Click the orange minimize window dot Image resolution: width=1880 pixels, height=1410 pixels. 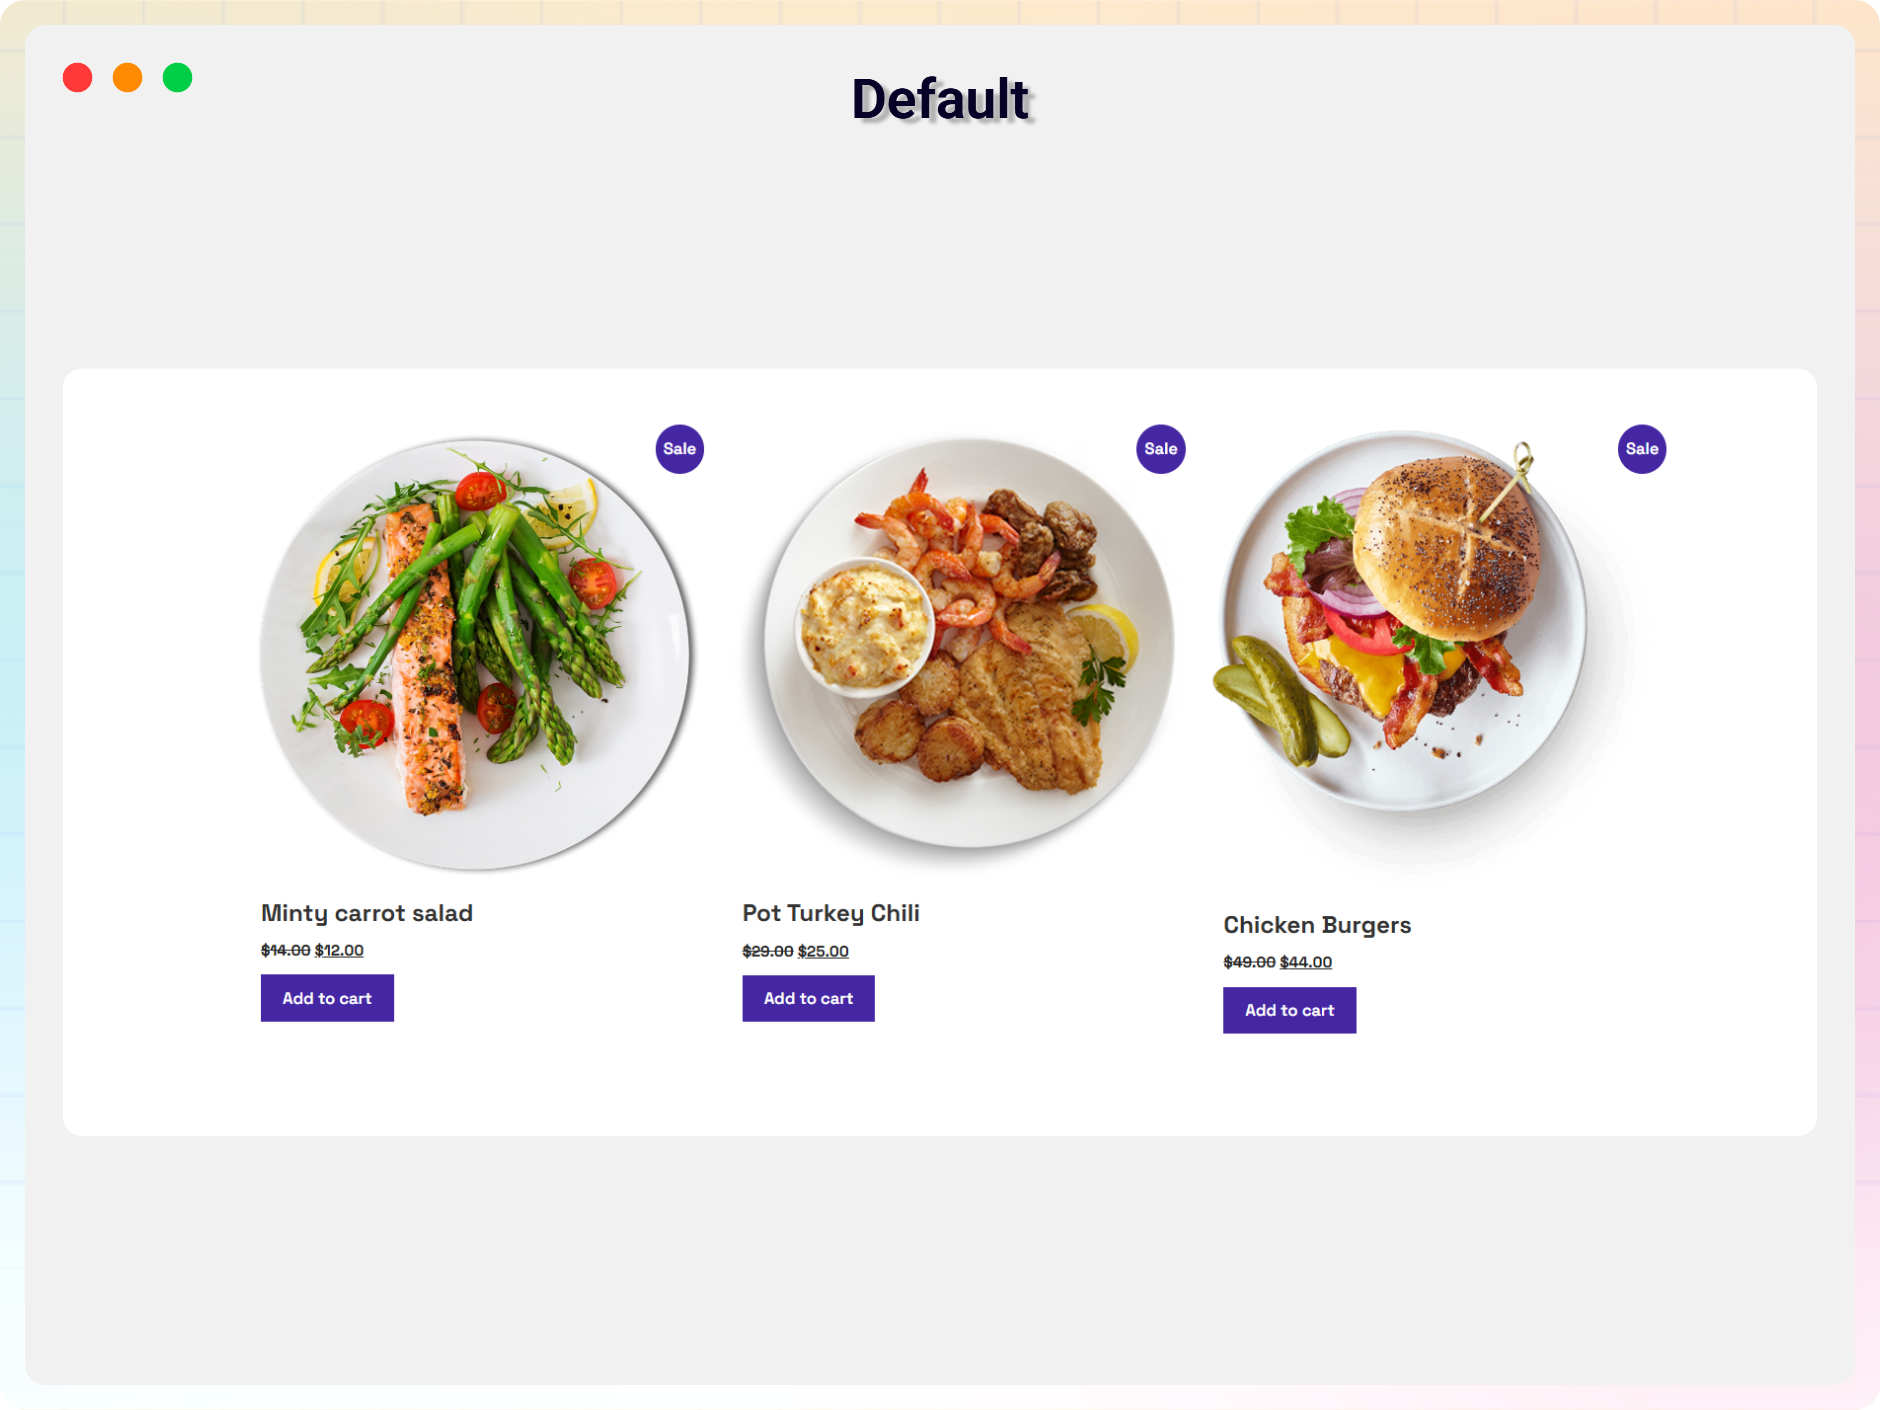pos(127,77)
